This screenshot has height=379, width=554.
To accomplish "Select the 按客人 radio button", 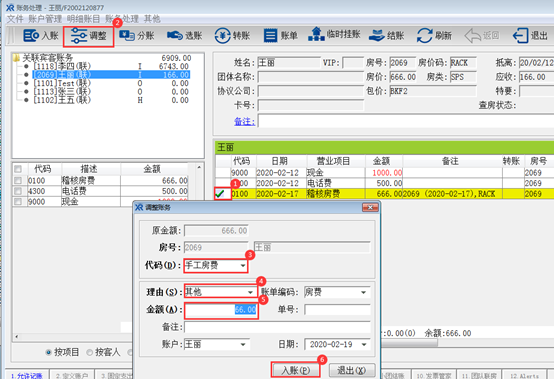I will [90, 353].
